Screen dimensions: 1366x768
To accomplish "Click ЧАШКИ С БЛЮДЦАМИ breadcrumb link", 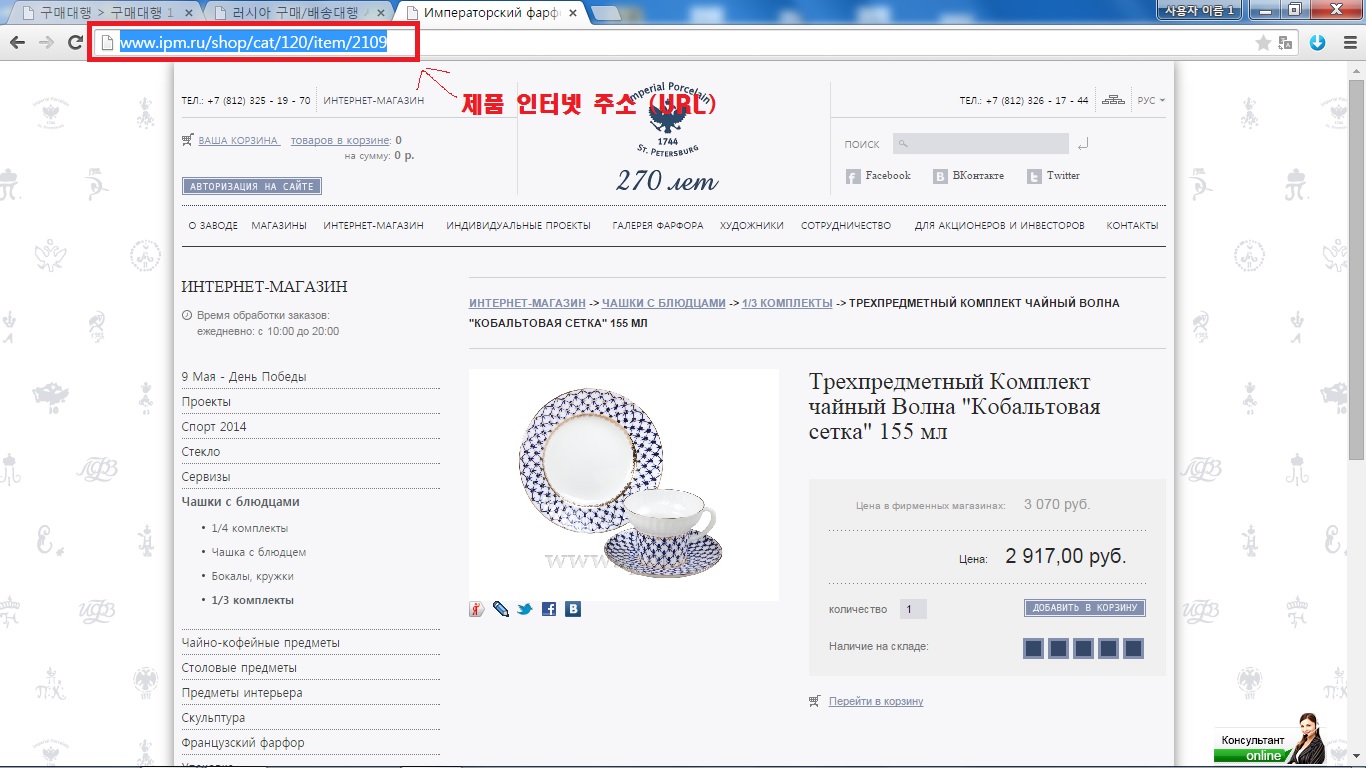I will pyautogui.click(x=664, y=303).
